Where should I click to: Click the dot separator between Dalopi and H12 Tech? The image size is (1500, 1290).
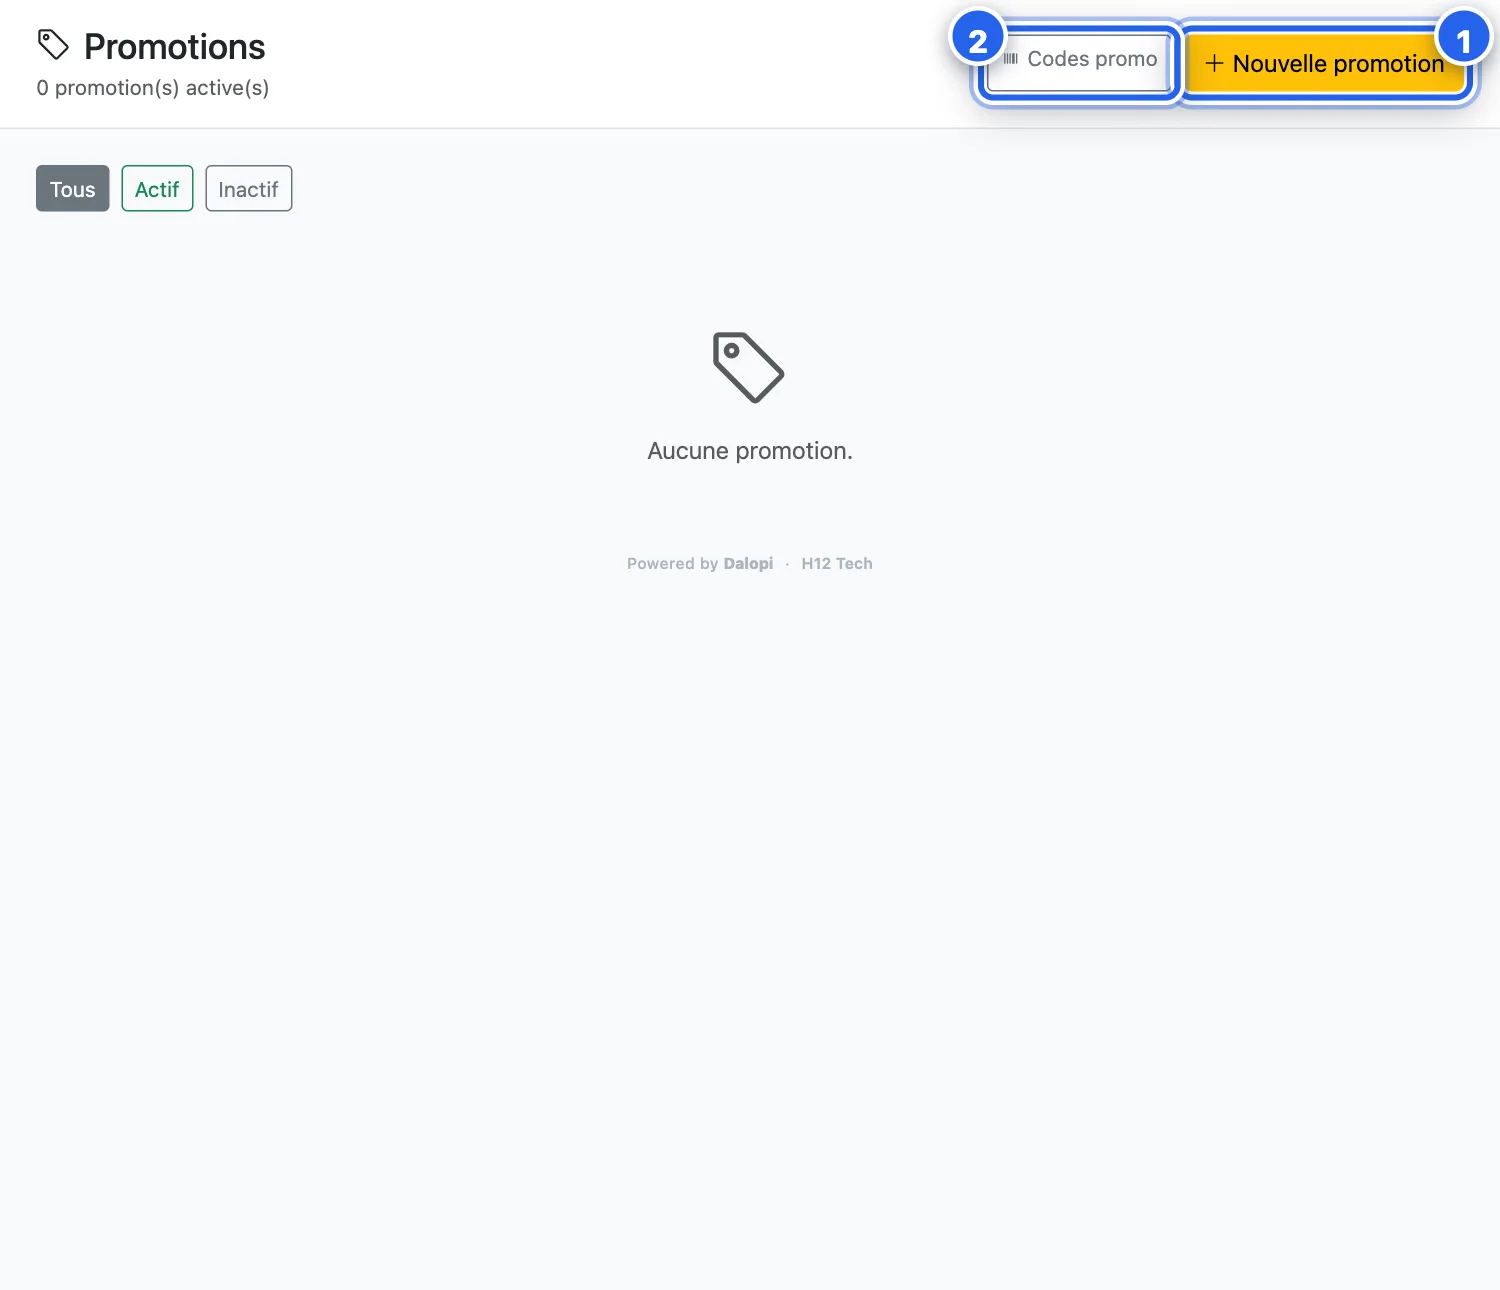[788, 564]
